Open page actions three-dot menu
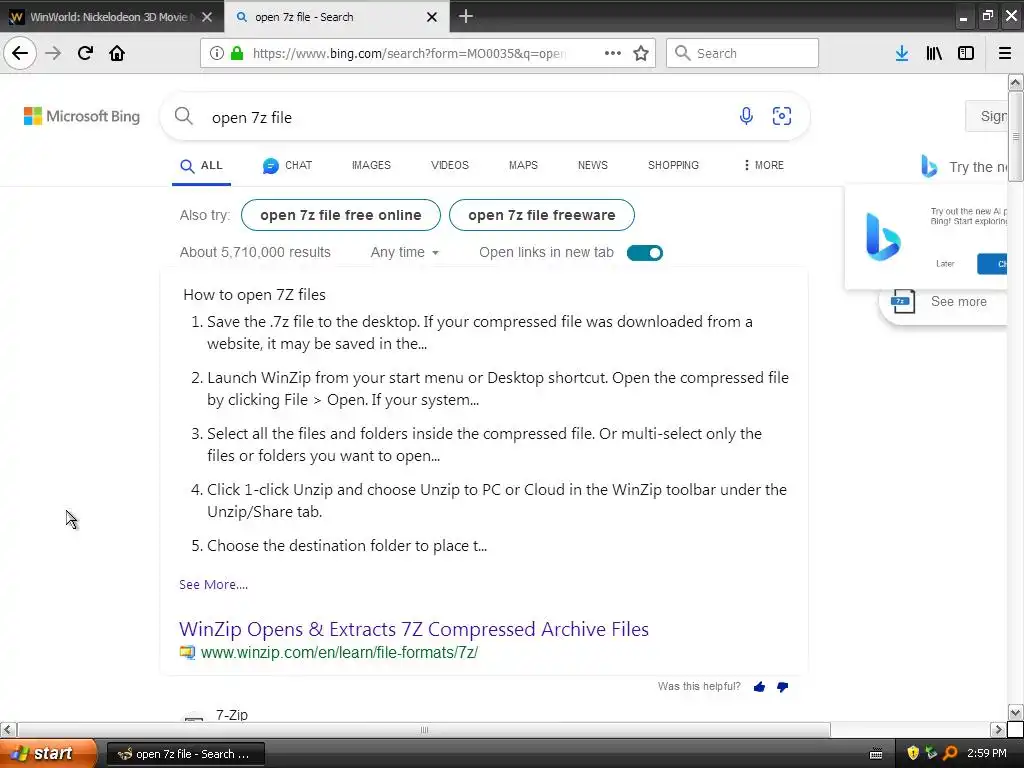 [x=613, y=53]
